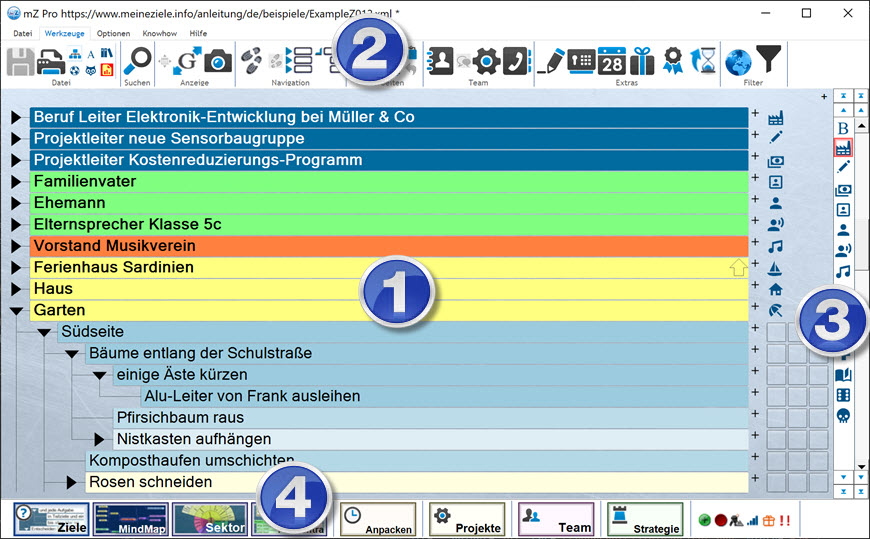Click the telephone icon in Team group
This screenshot has width=870, height=539.
point(516,61)
